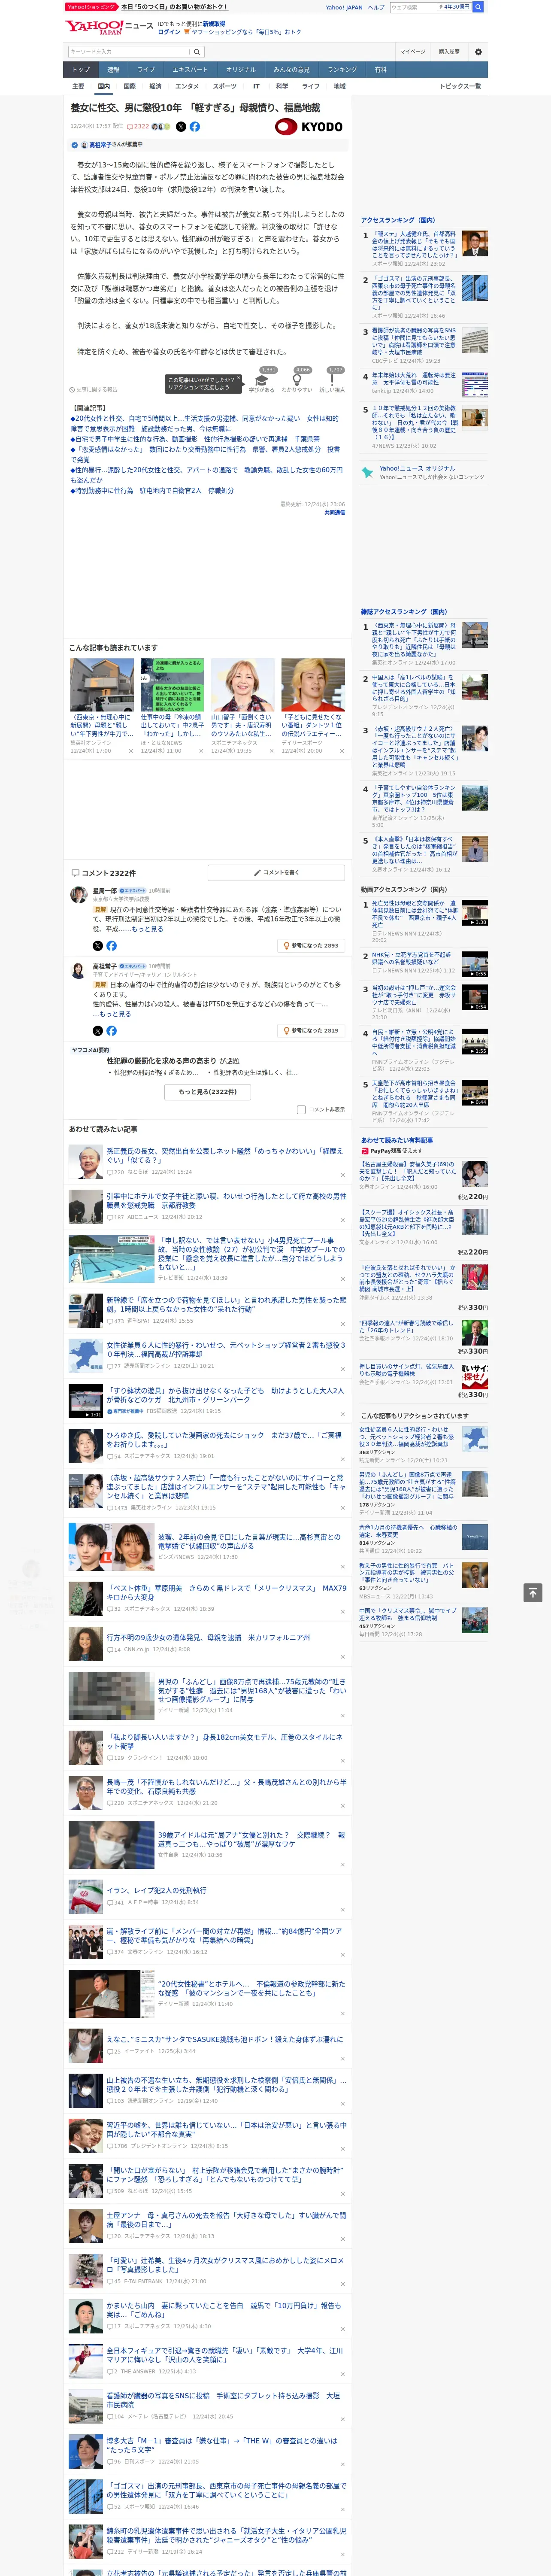This screenshot has height=2576, width=551.
Task: Click the keyword search input field
Action: click(x=129, y=52)
